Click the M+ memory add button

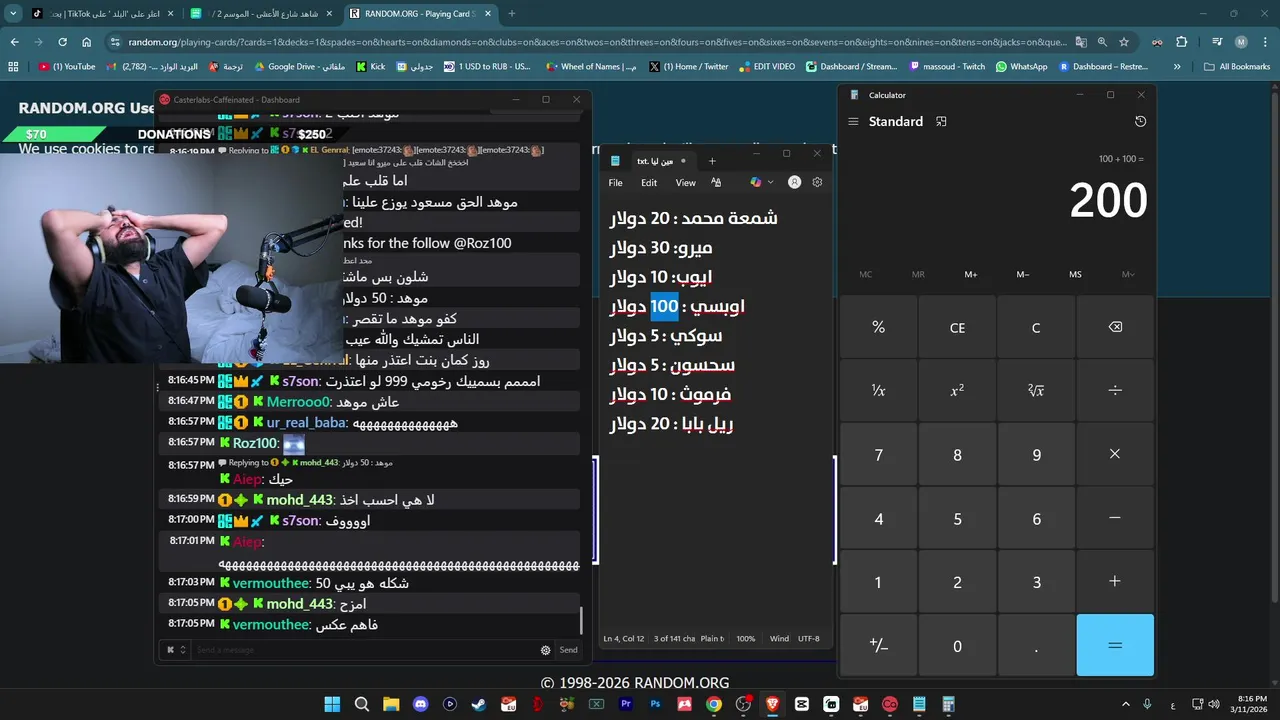(x=970, y=274)
